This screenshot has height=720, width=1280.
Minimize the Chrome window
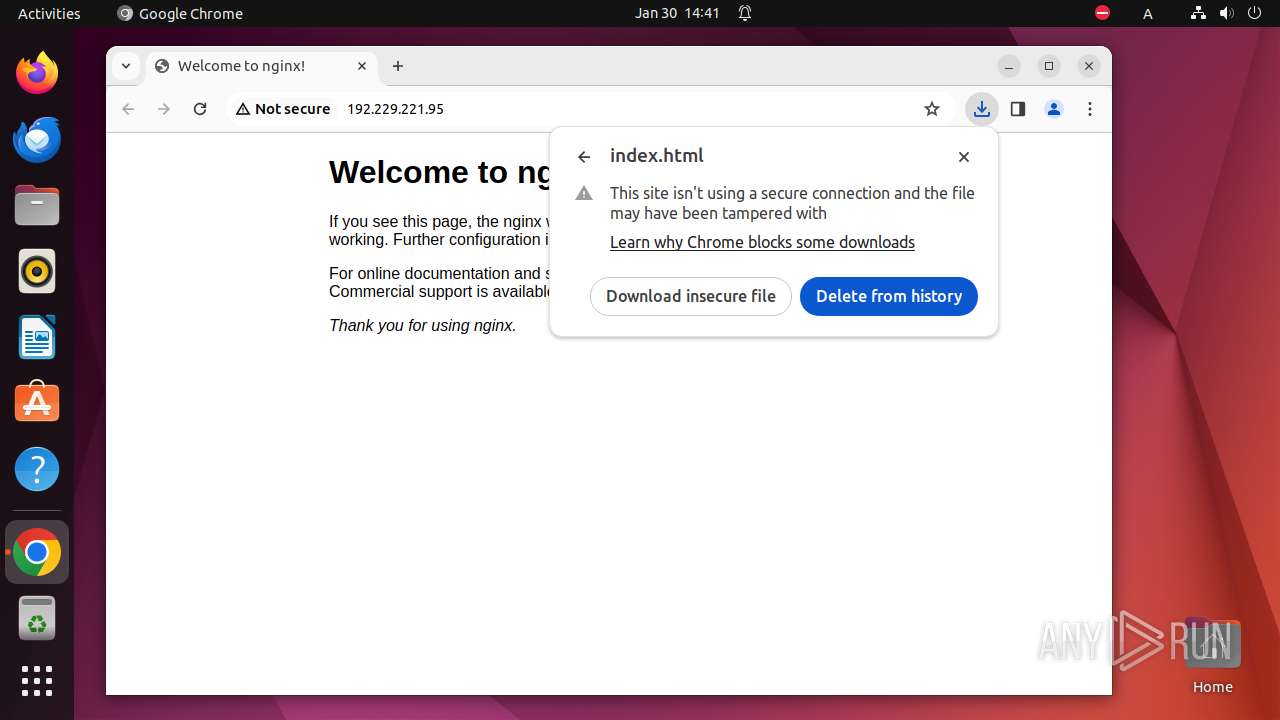(x=1009, y=66)
